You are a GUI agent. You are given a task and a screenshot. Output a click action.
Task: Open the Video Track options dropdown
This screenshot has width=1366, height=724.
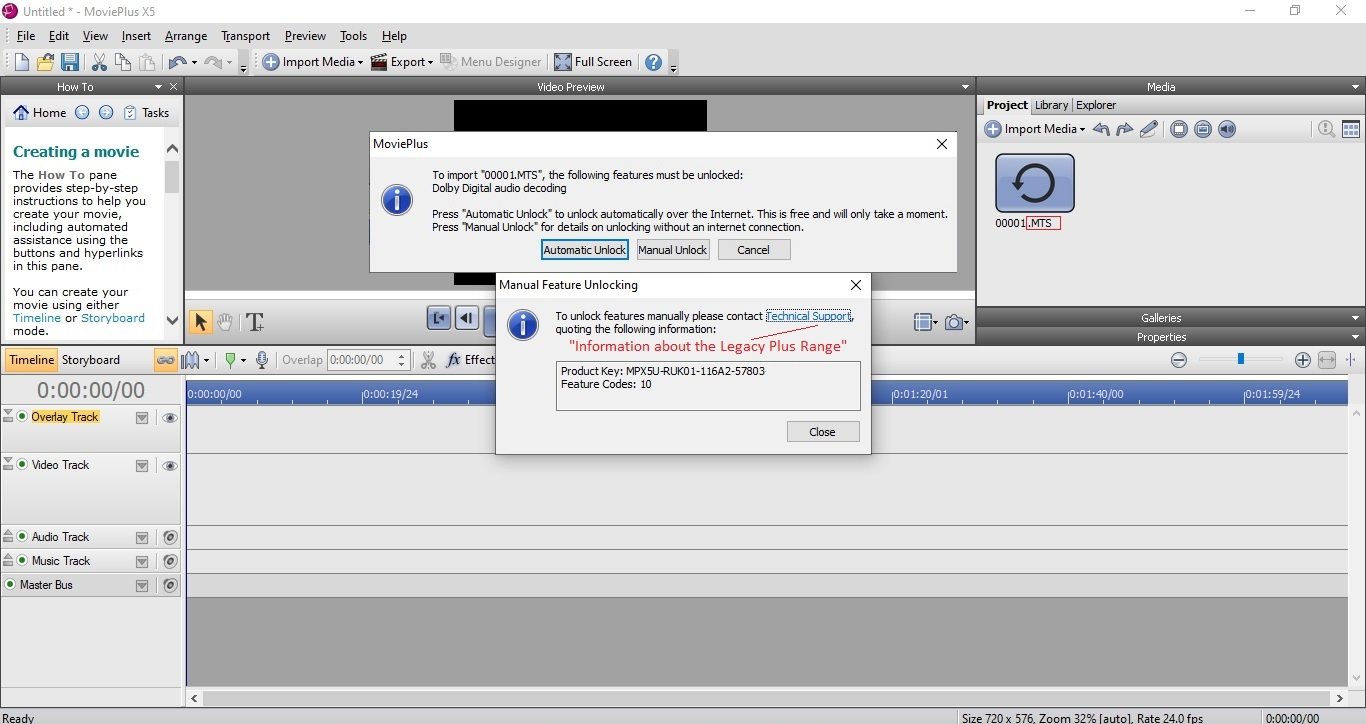(x=142, y=466)
